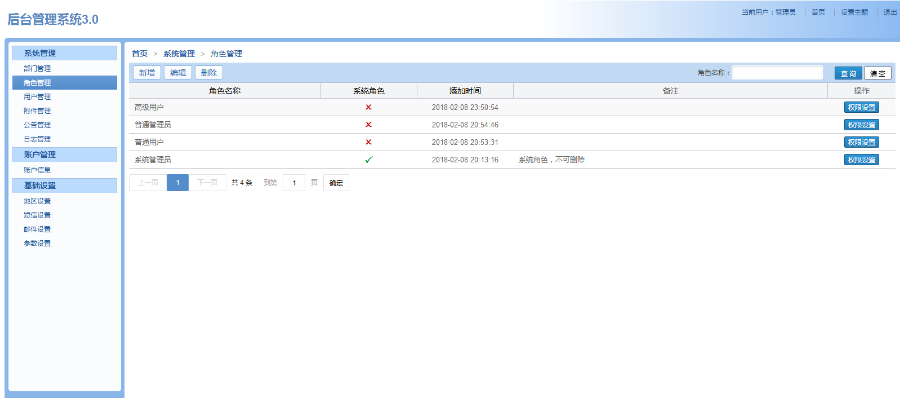Open 邮件设置 in the sidebar

click(x=37, y=229)
